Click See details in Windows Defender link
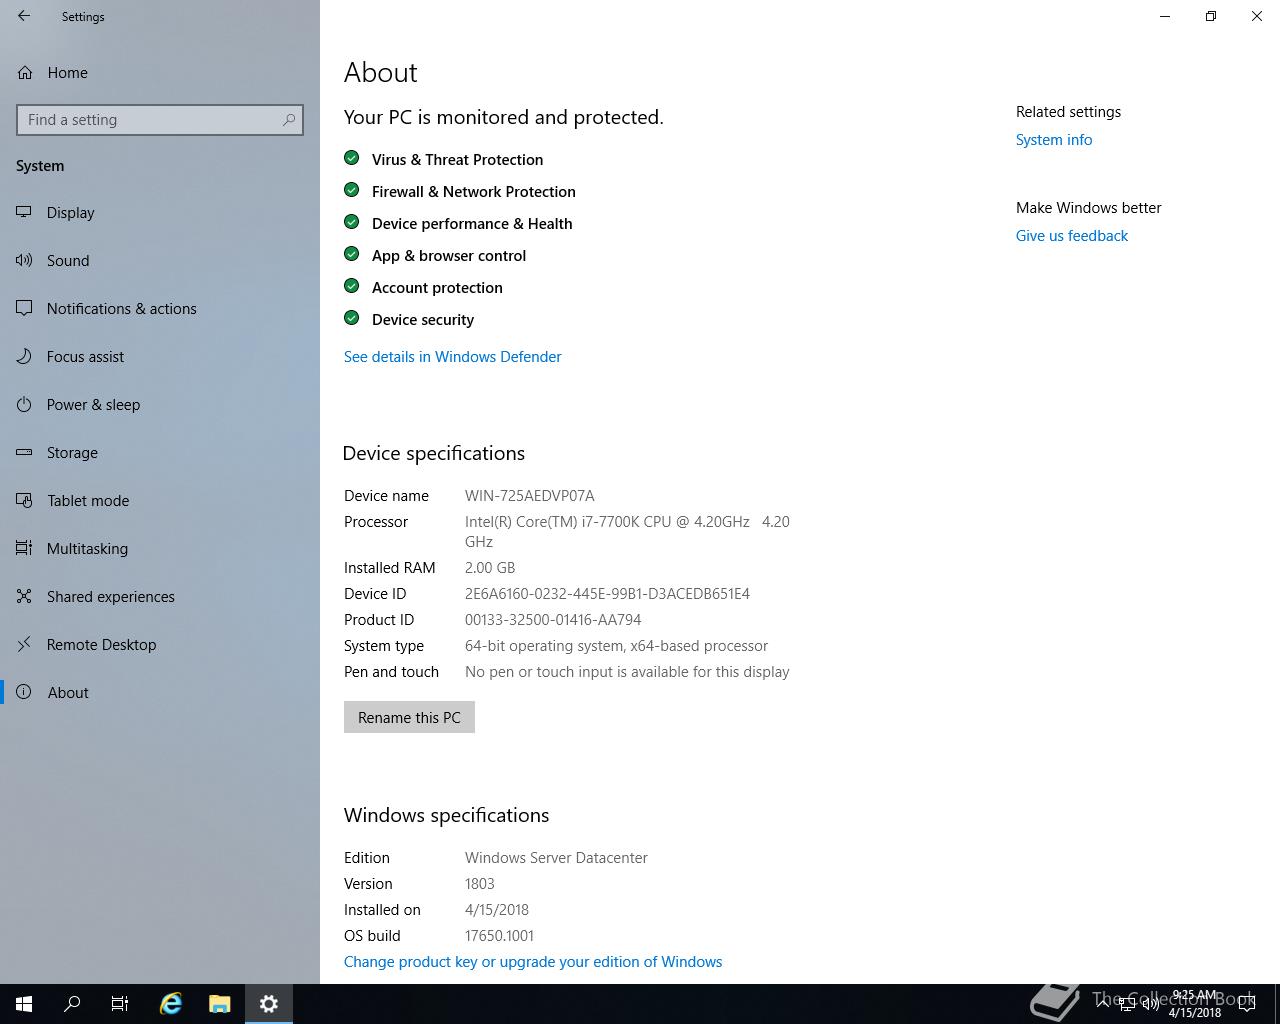 coord(452,356)
